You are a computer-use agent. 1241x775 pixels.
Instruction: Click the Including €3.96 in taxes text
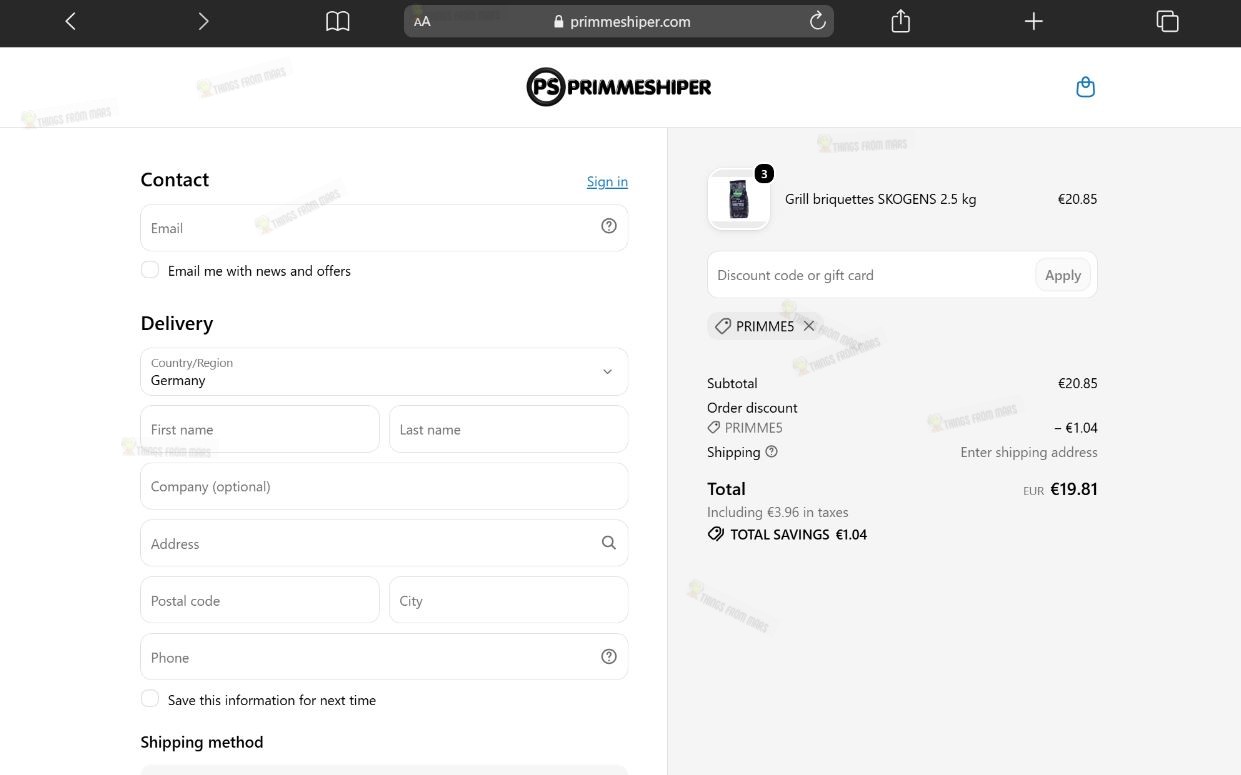pyautogui.click(x=777, y=512)
